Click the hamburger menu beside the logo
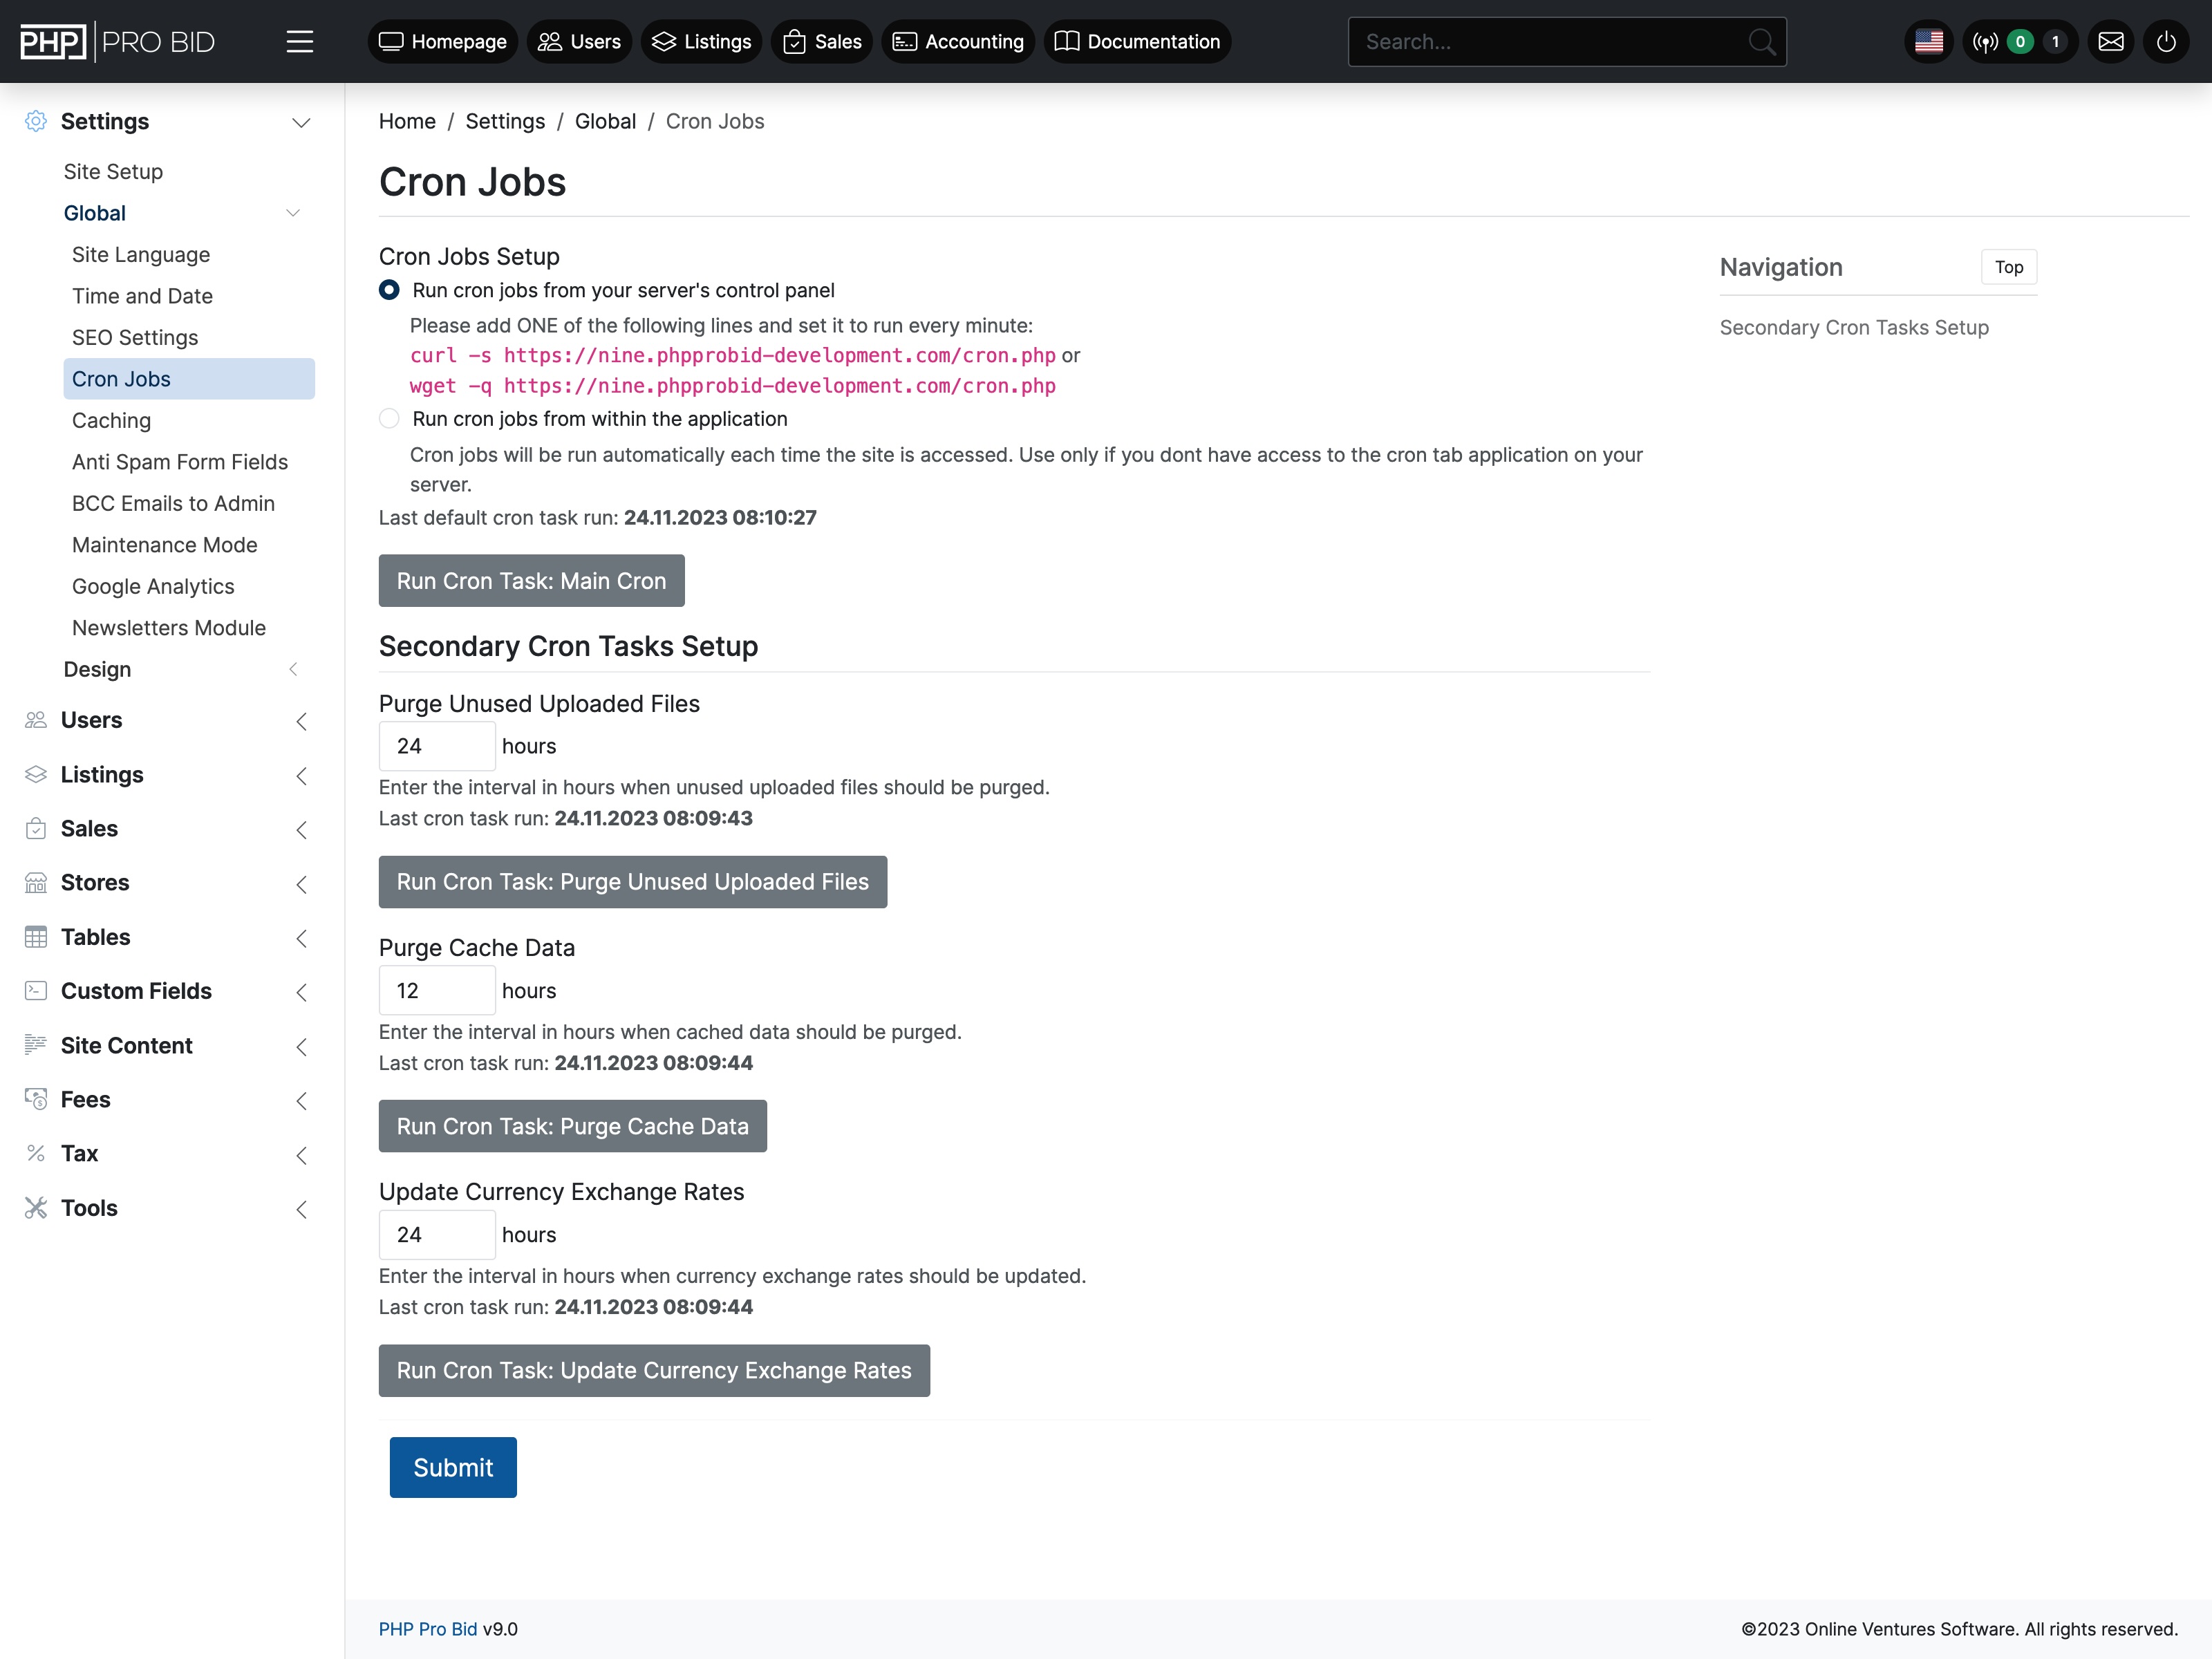This screenshot has width=2212, height=1659. pyautogui.click(x=300, y=41)
